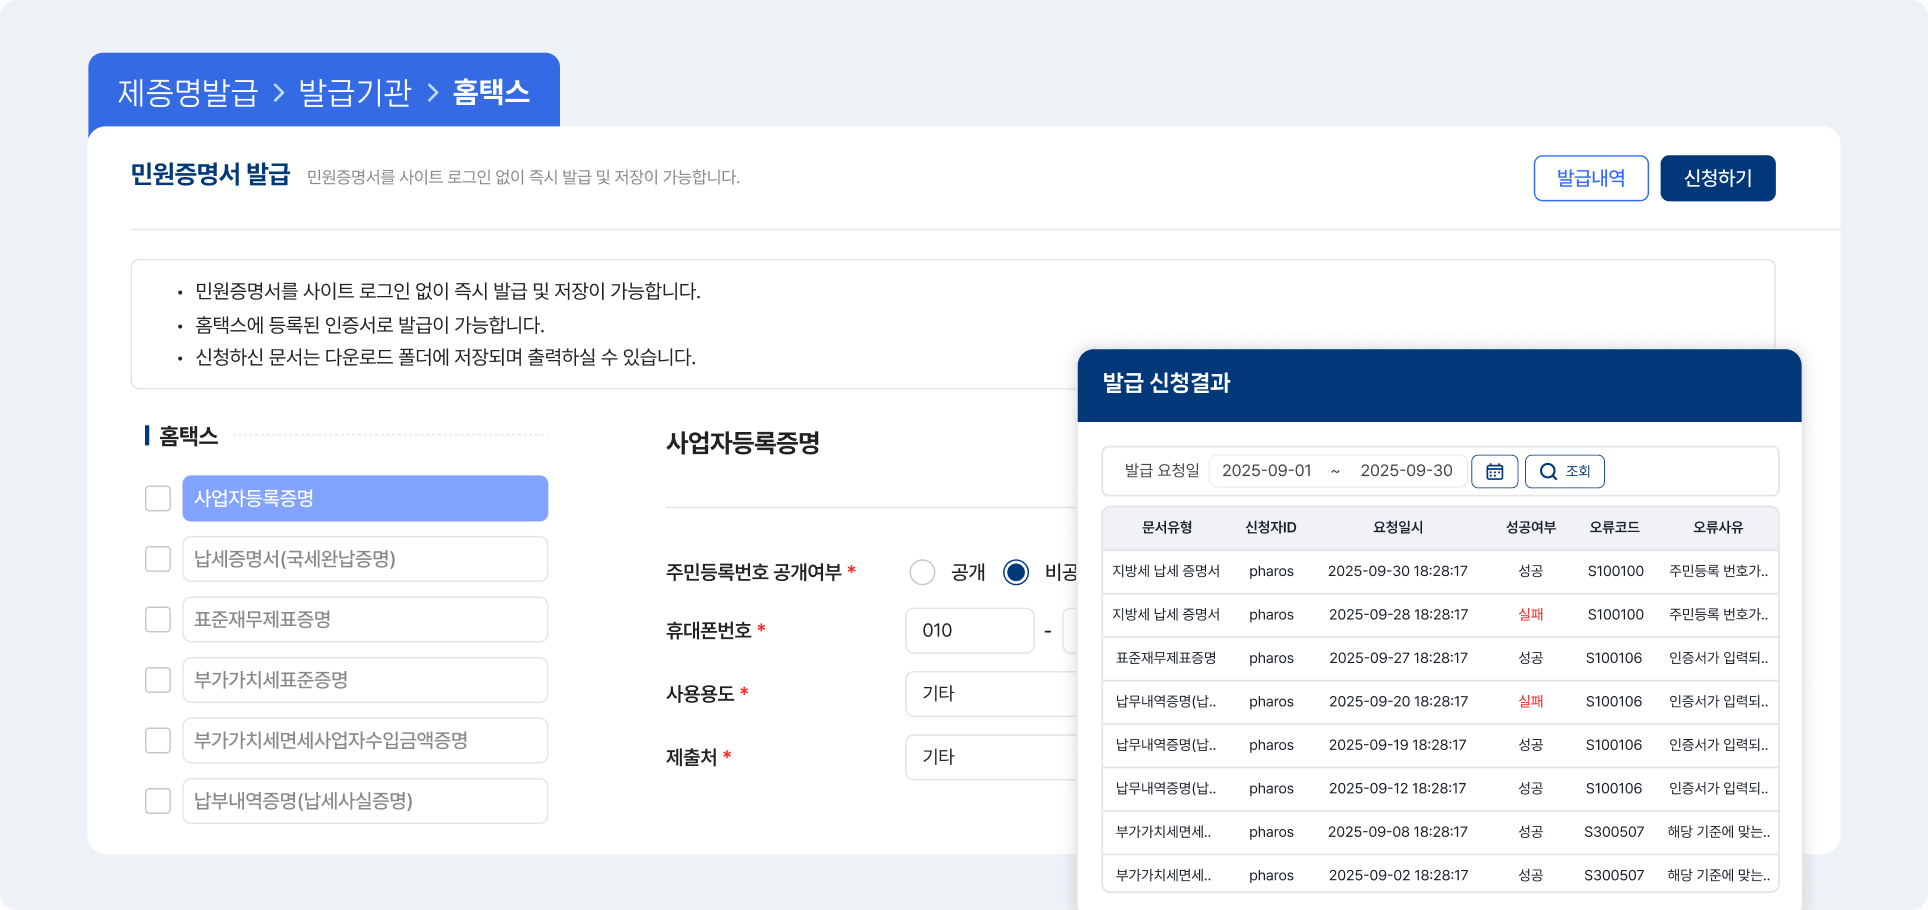Click the end date 2025-09-30 field

coord(1406,471)
